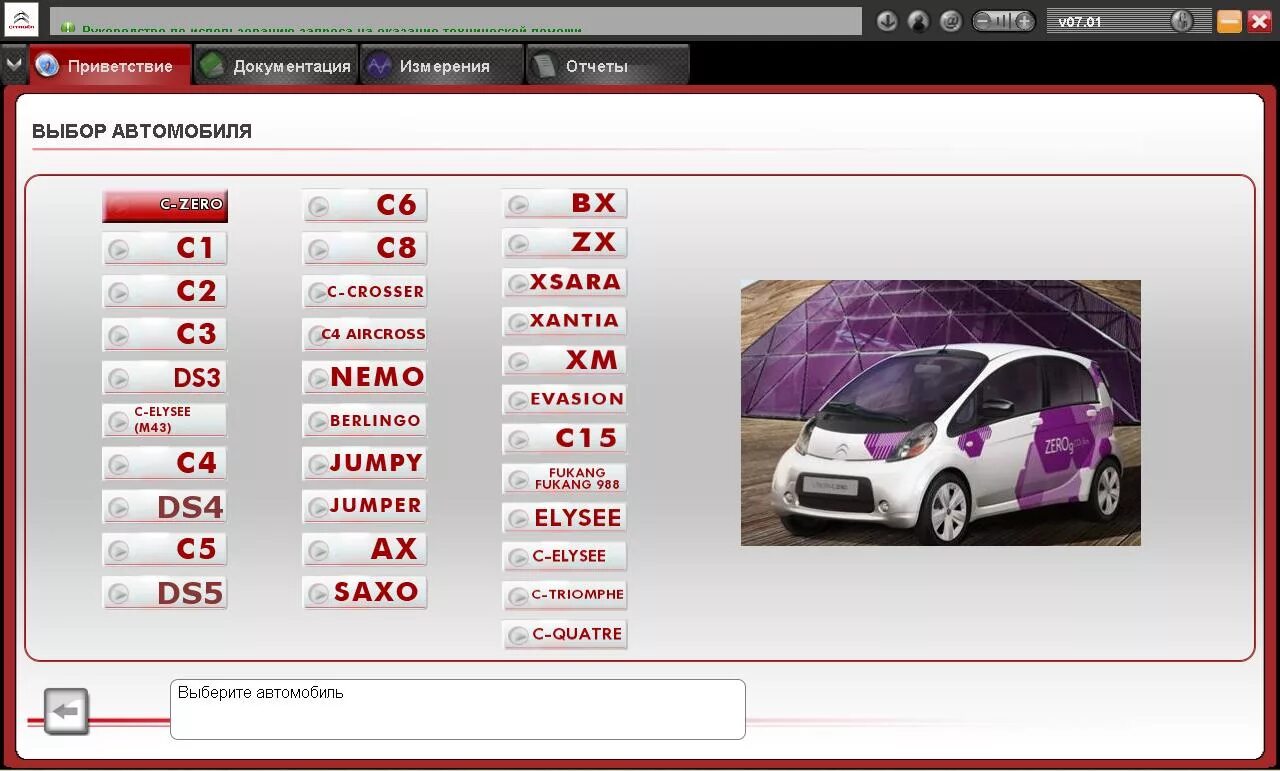Select the BX vehicle
Screen dimensions: 1280x771
point(565,203)
